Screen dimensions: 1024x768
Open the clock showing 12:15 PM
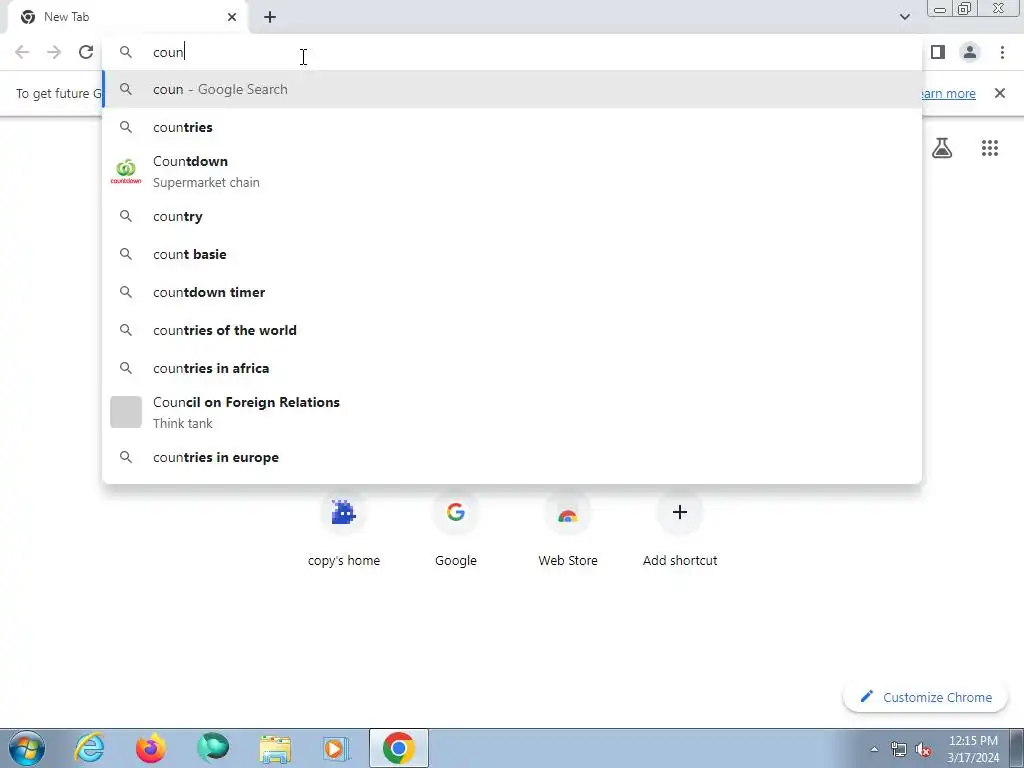point(973,748)
